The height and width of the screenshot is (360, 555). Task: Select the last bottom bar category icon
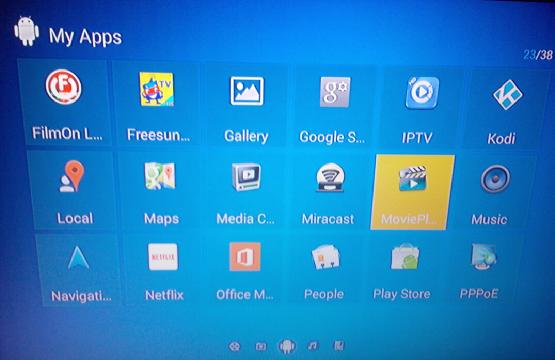pos(339,345)
